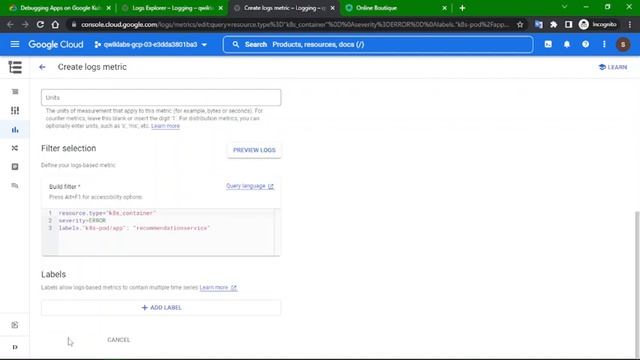
Task: Open Log Router sidebar icon
Action: (x=15, y=148)
